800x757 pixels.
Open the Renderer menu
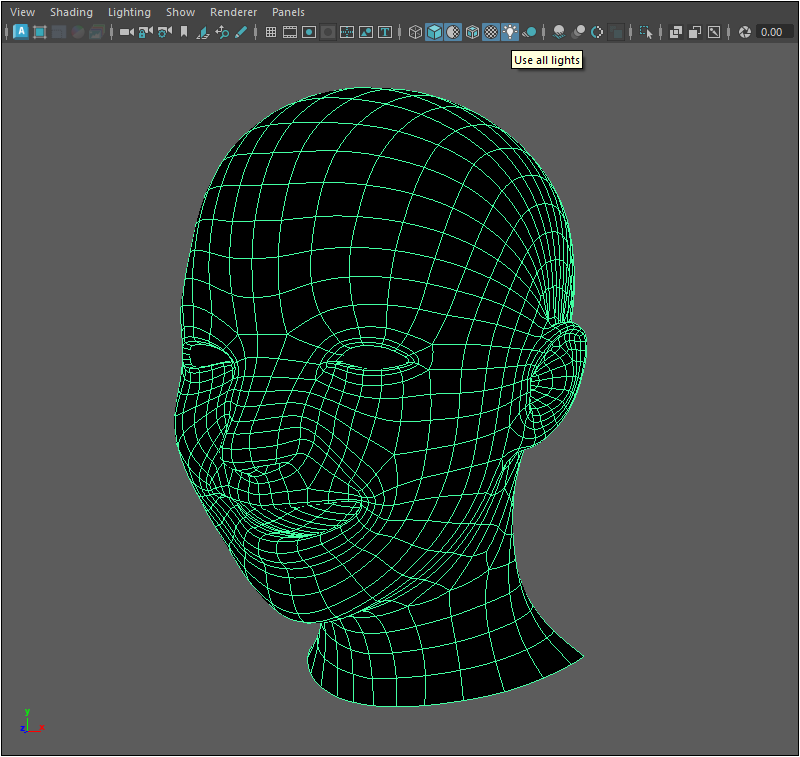pyautogui.click(x=233, y=12)
